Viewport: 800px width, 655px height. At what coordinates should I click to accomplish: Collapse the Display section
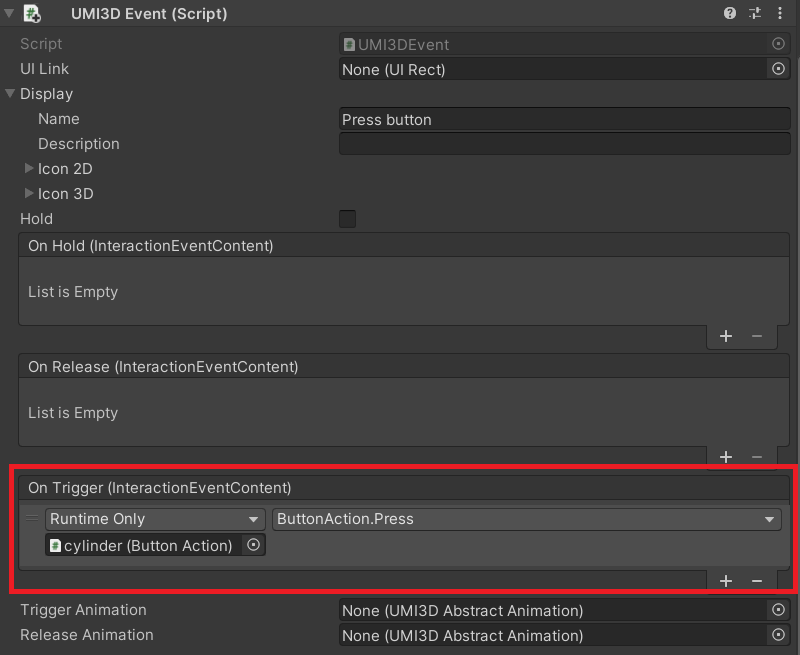[x=10, y=93]
